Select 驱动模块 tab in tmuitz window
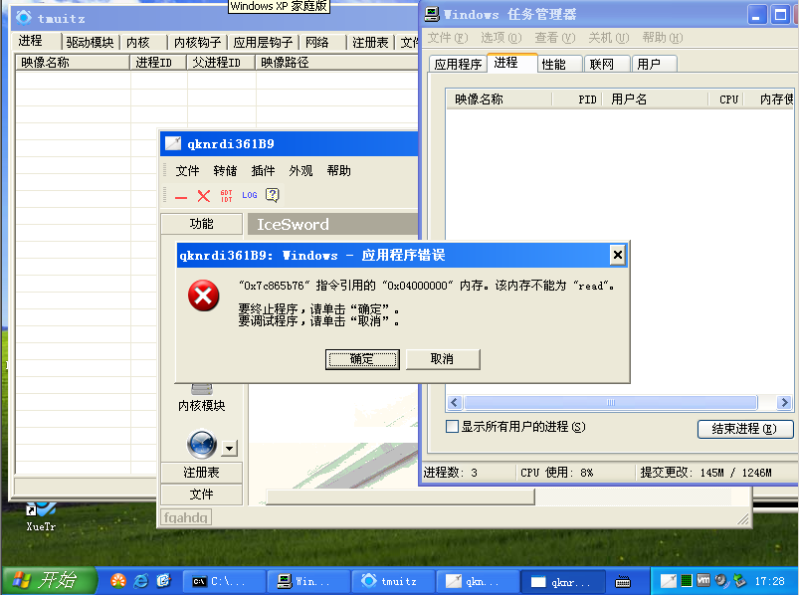This screenshot has width=800, height=595. (90, 42)
